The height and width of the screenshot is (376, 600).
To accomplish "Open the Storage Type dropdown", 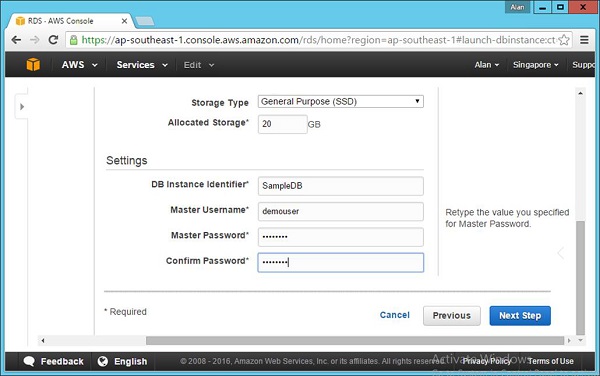I will [341, 101].
